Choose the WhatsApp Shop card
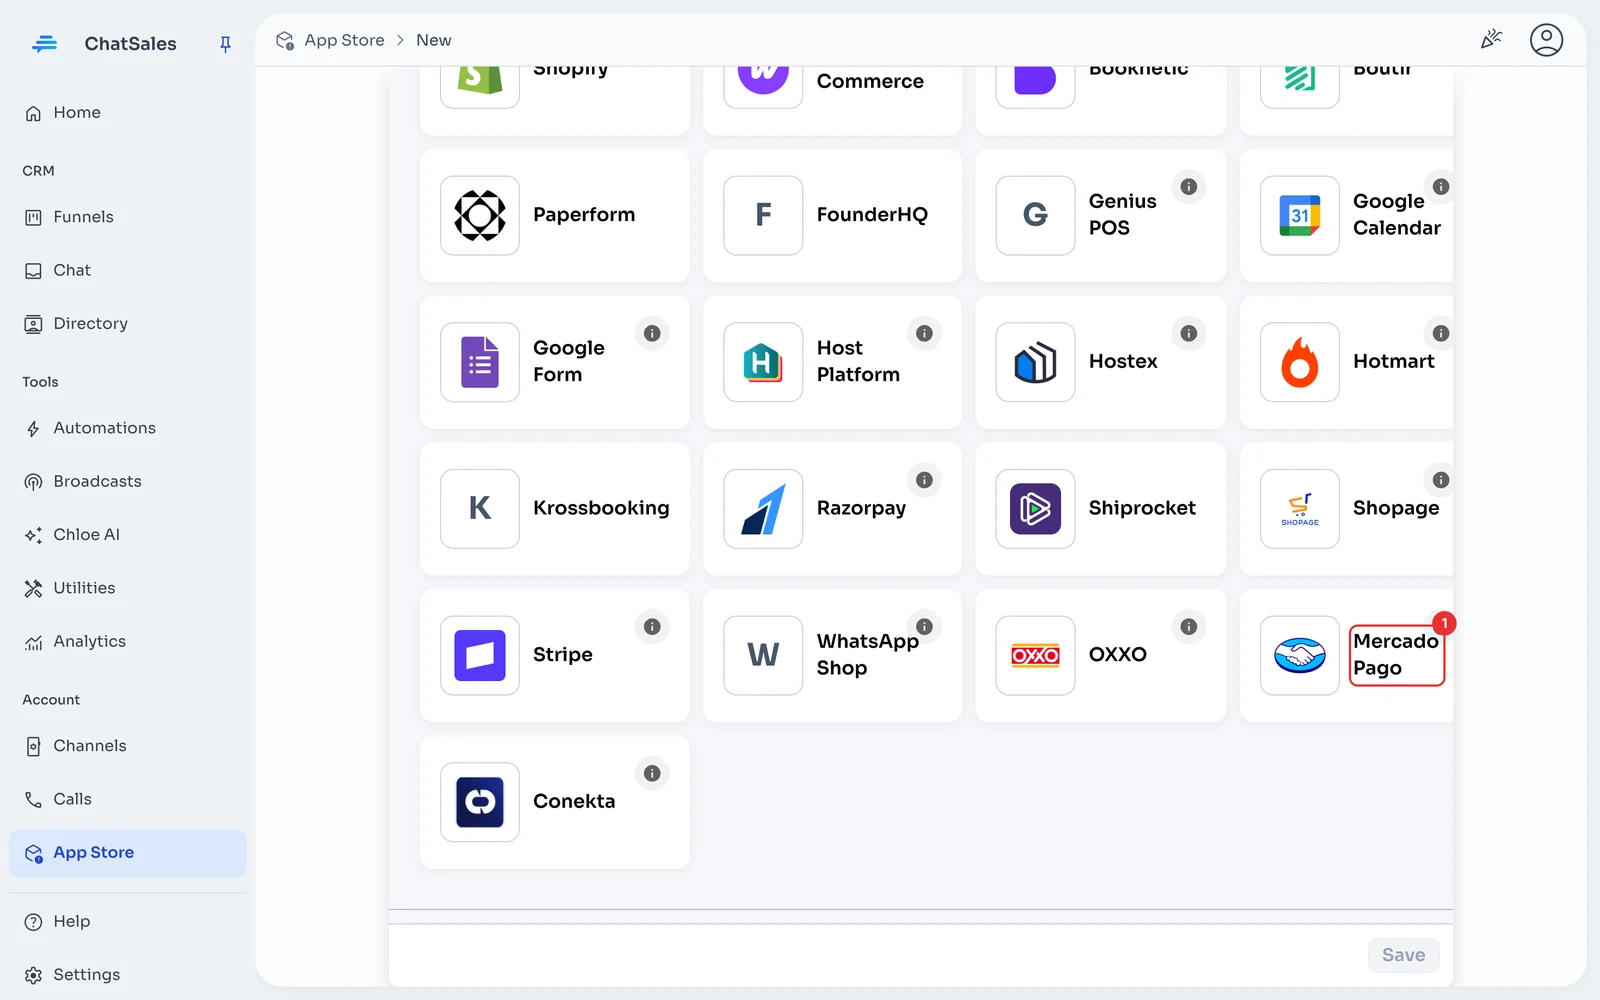This screenshot has width=1600, height=1000. (832, 655)
